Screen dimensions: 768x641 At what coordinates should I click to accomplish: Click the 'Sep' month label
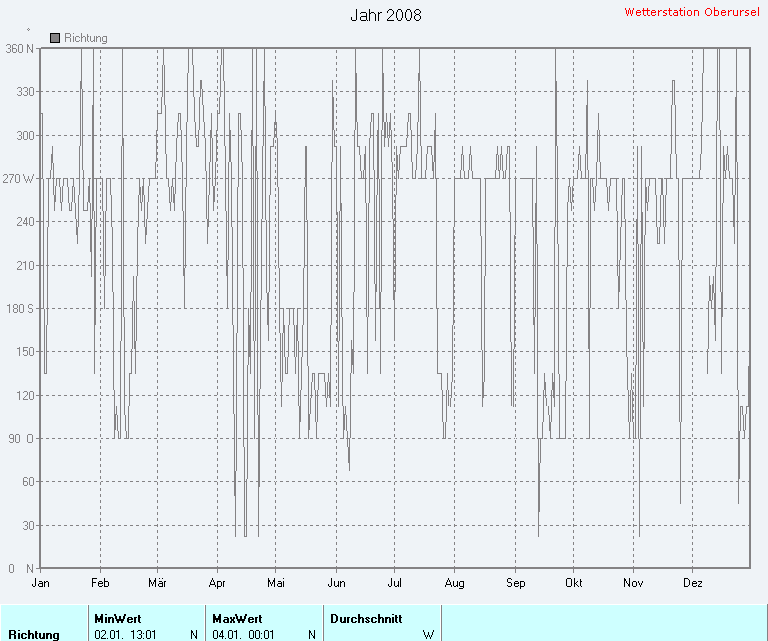coord(515,583)
